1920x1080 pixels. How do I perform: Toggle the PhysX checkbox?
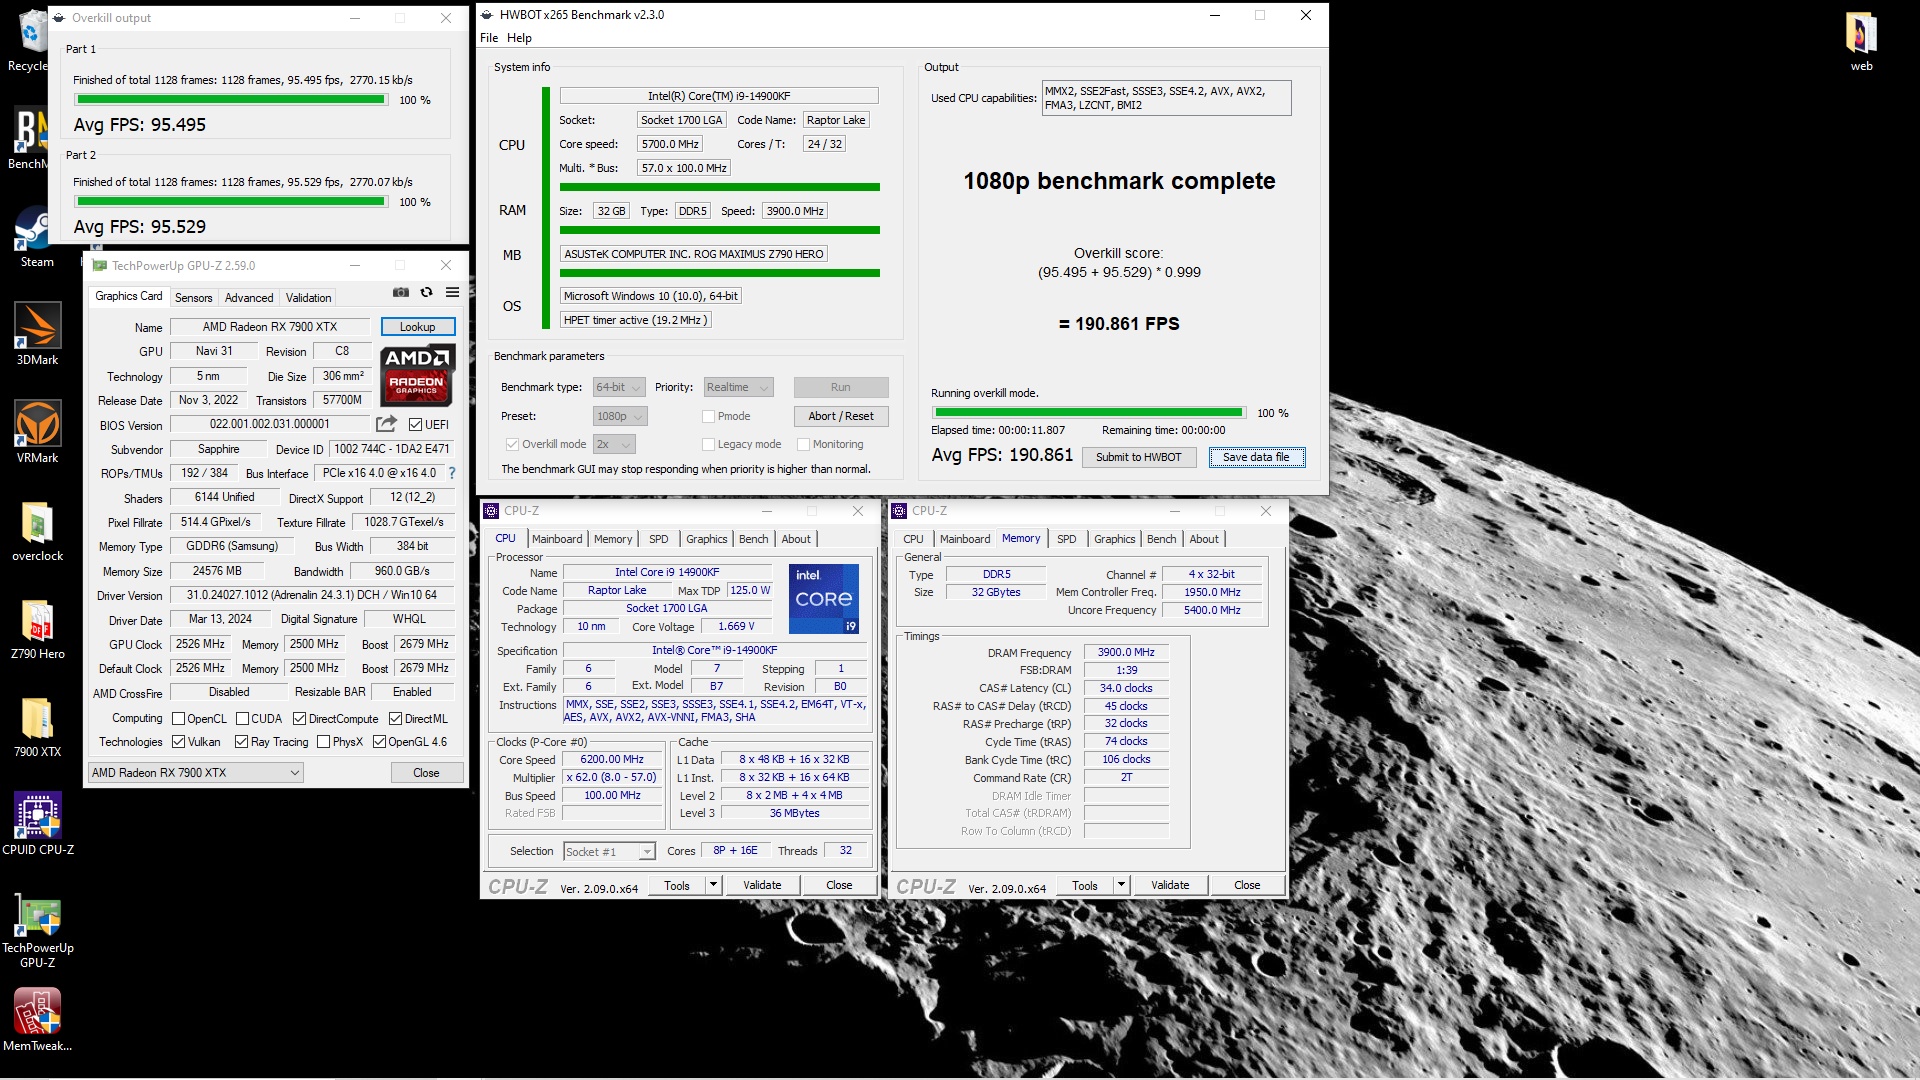click(324, 742)
